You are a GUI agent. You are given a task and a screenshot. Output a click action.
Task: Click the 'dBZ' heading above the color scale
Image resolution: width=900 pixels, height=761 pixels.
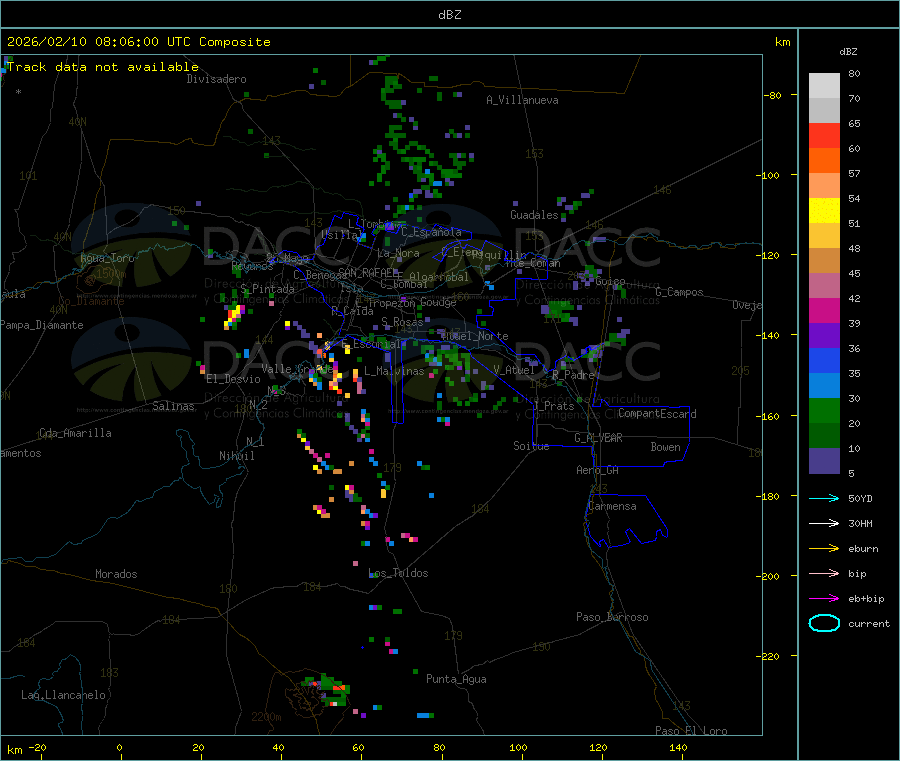tap(848, 52)
